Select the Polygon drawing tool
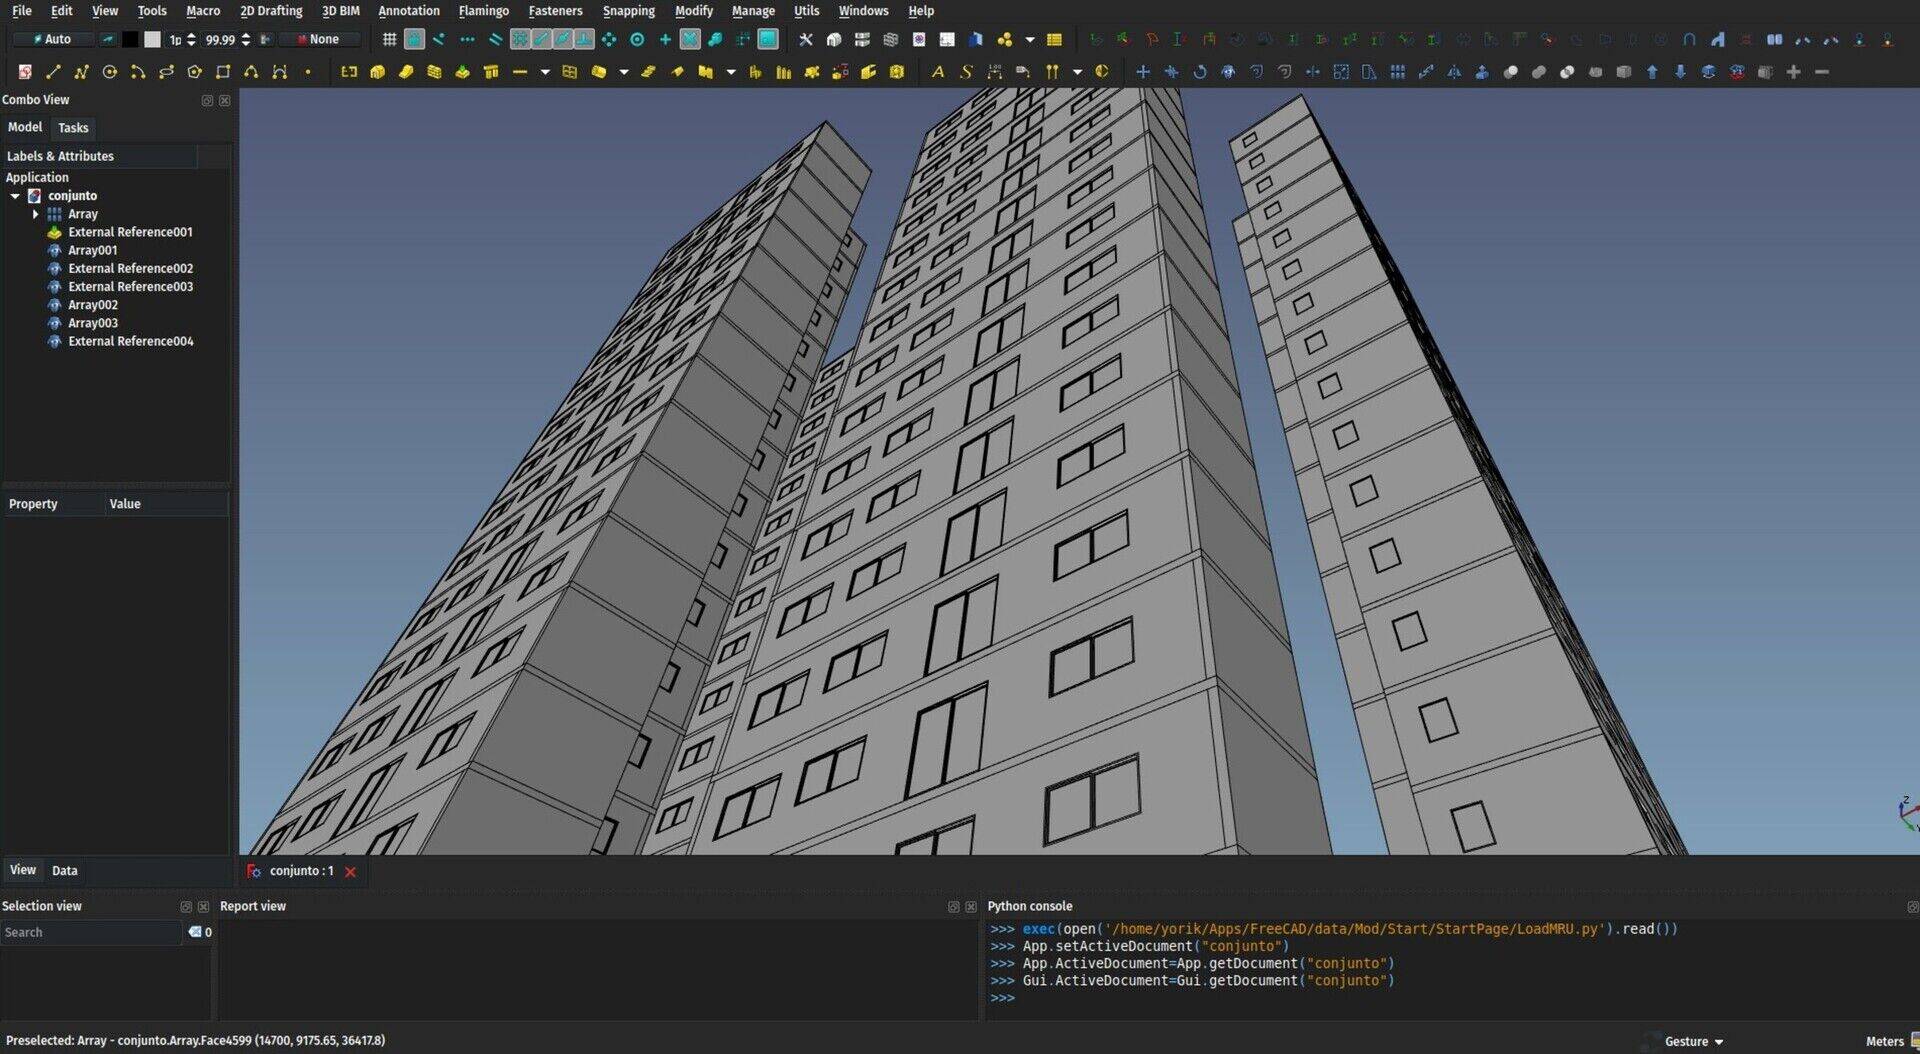 (x=195, y=72)
